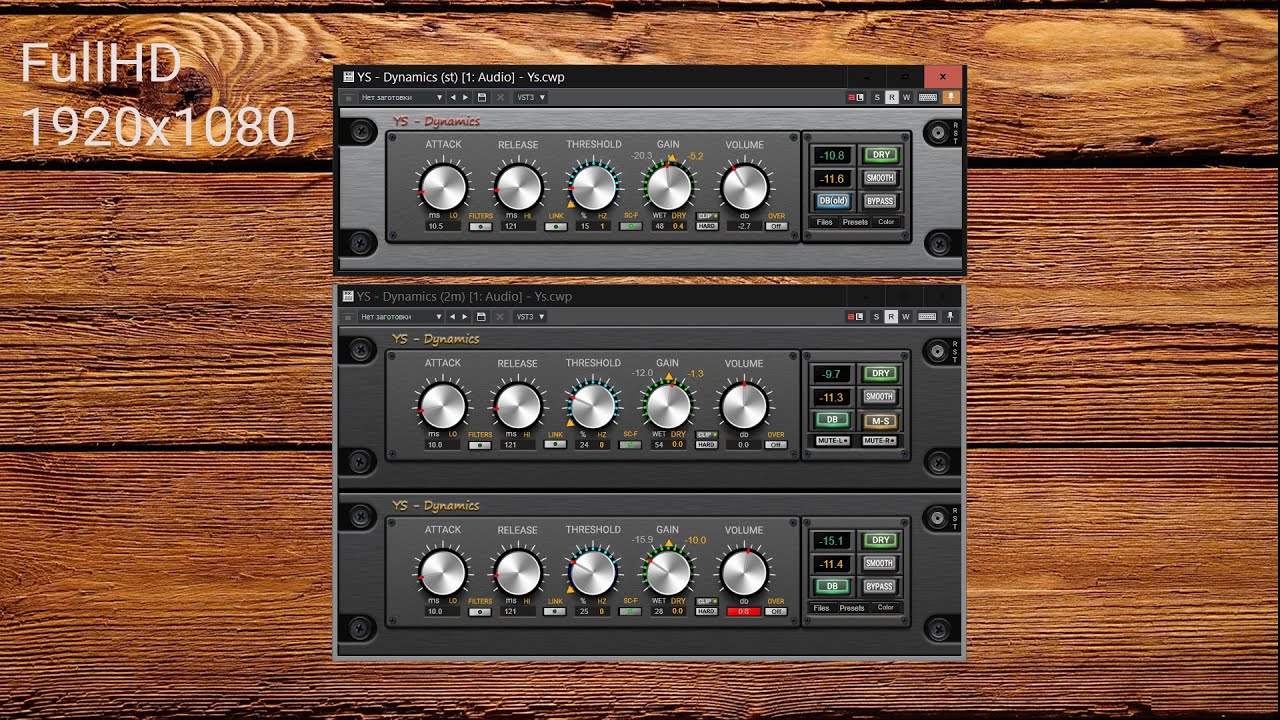The width and height of the screenshot is (1280, 720).
Task: Click BYPASS on bottom (2m) unit
Action: (x=880, y=587)
